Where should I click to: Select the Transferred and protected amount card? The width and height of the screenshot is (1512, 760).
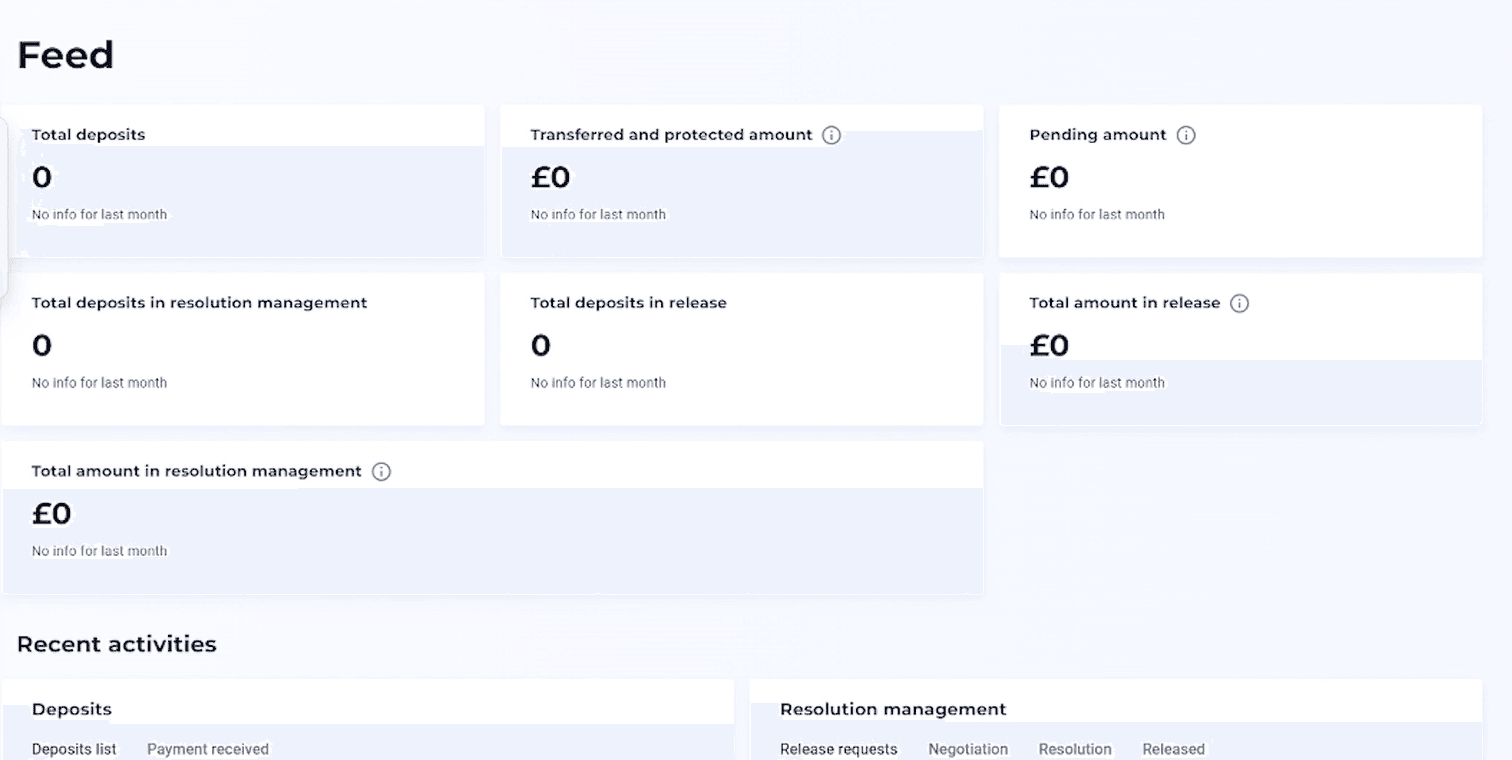[x=741, y=181]
